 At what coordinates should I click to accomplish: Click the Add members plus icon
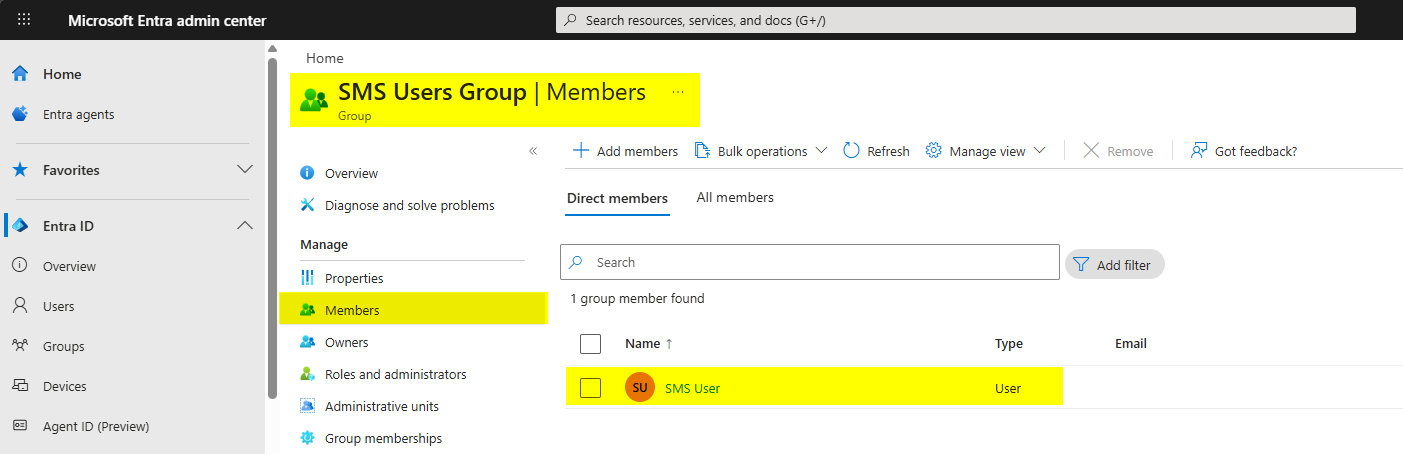[x=580, y=151]
